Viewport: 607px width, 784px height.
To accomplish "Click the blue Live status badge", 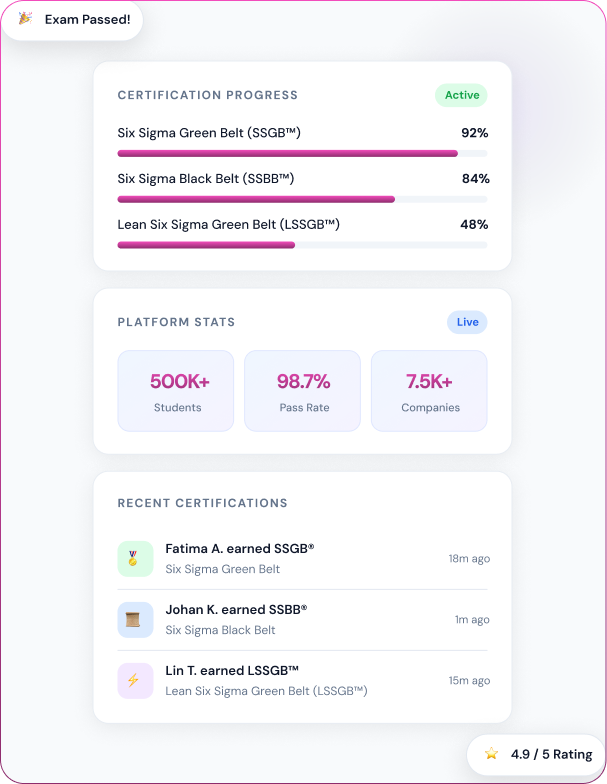I will point(467,322).
